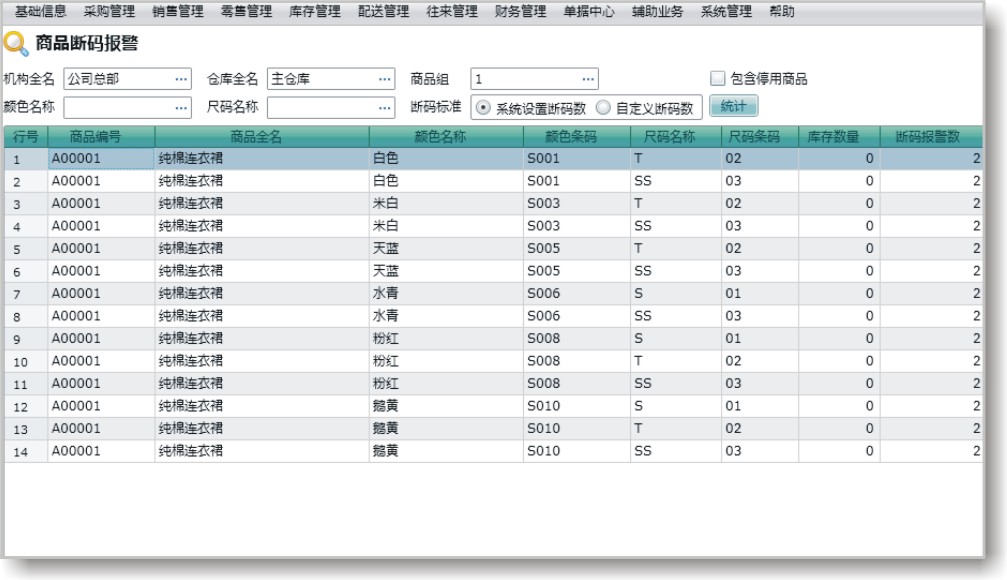Open the 配送管理 menu
This screenshot has height=580, width=1007.
383,11
